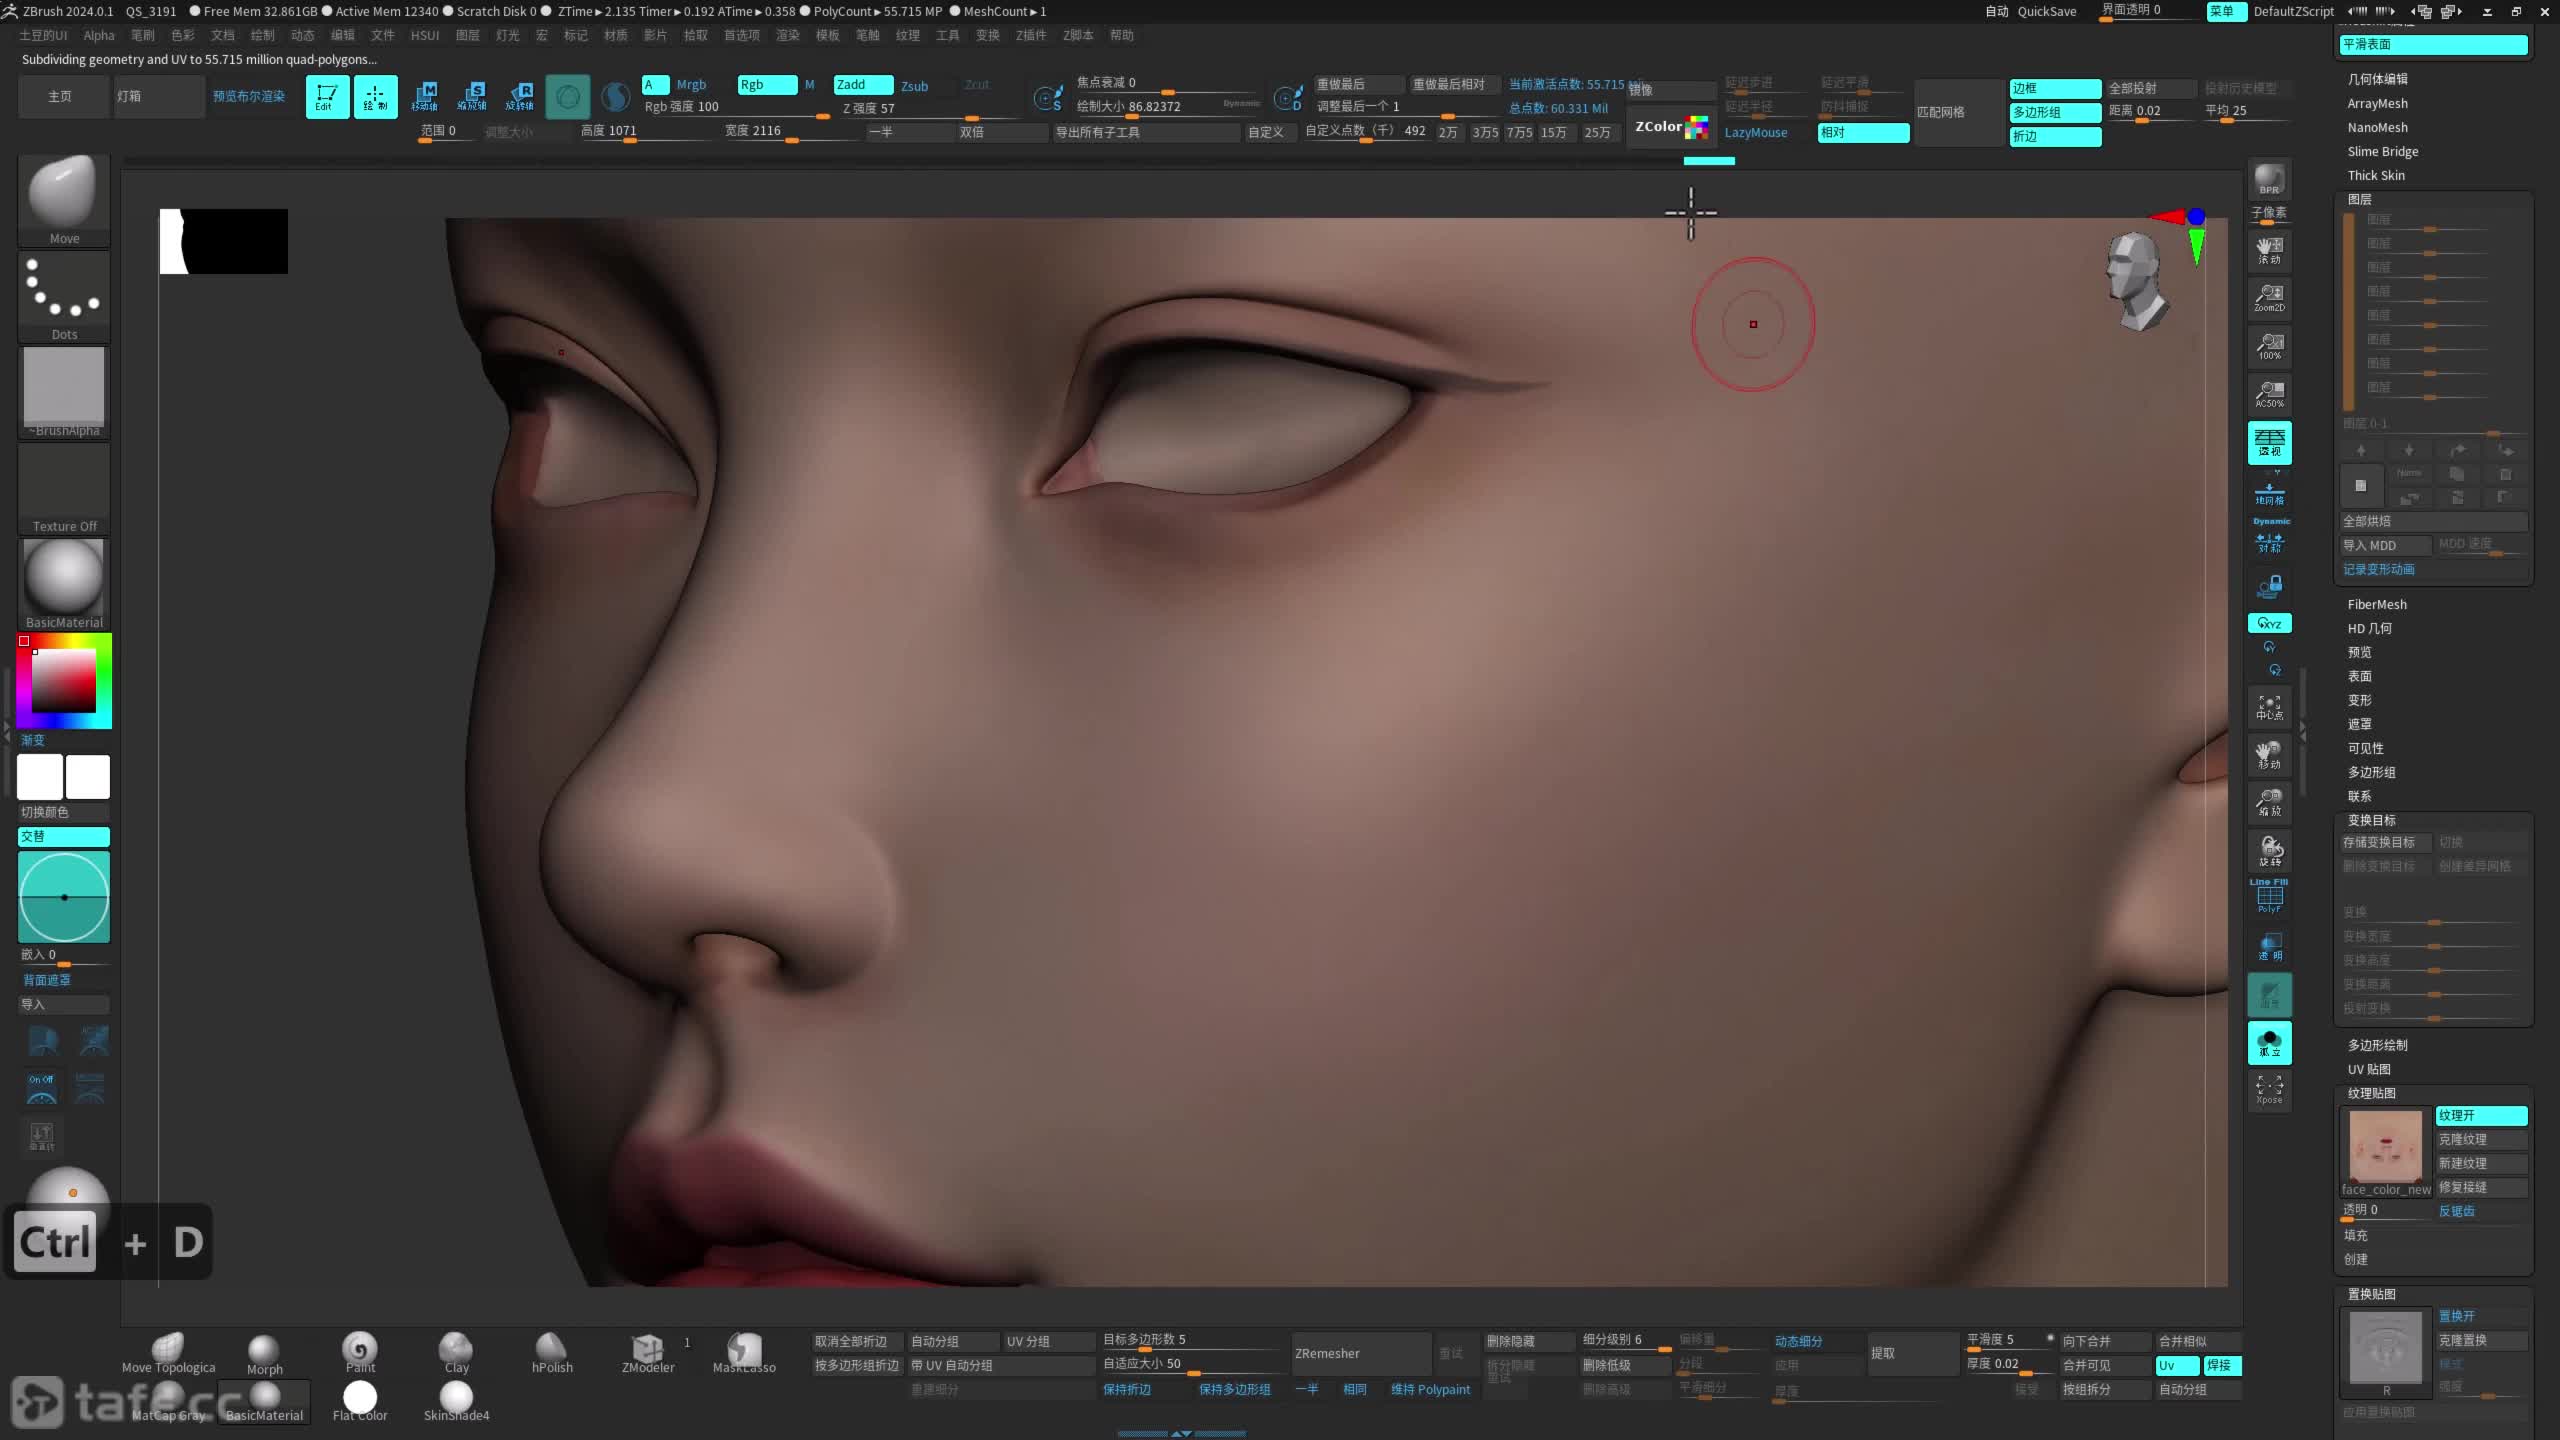
Task: Open the Move brush picker
Action: coord(64,199)
